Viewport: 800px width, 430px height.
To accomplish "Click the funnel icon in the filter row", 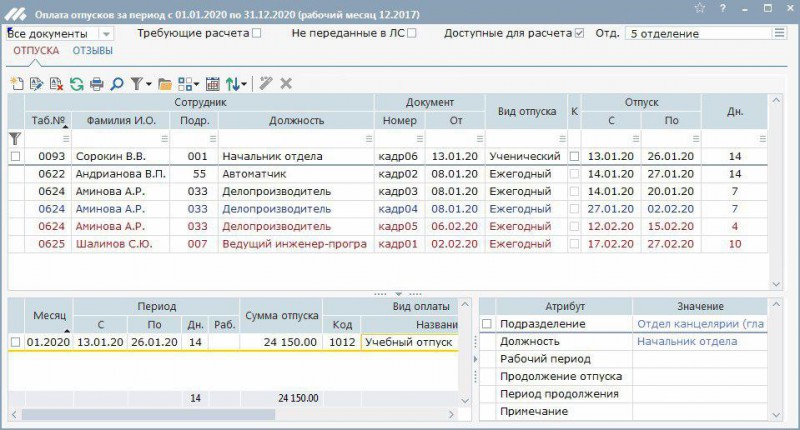I will tap(15, 138).
